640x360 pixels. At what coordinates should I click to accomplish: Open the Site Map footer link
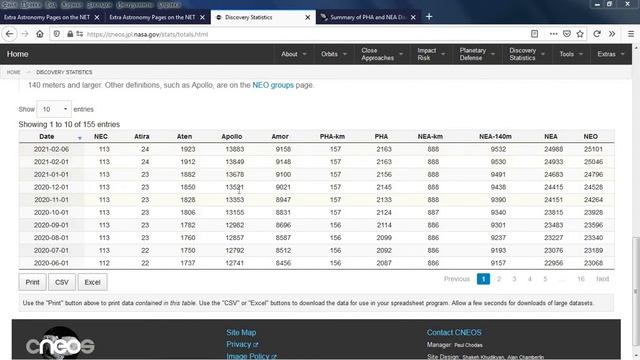coord(241,333)
